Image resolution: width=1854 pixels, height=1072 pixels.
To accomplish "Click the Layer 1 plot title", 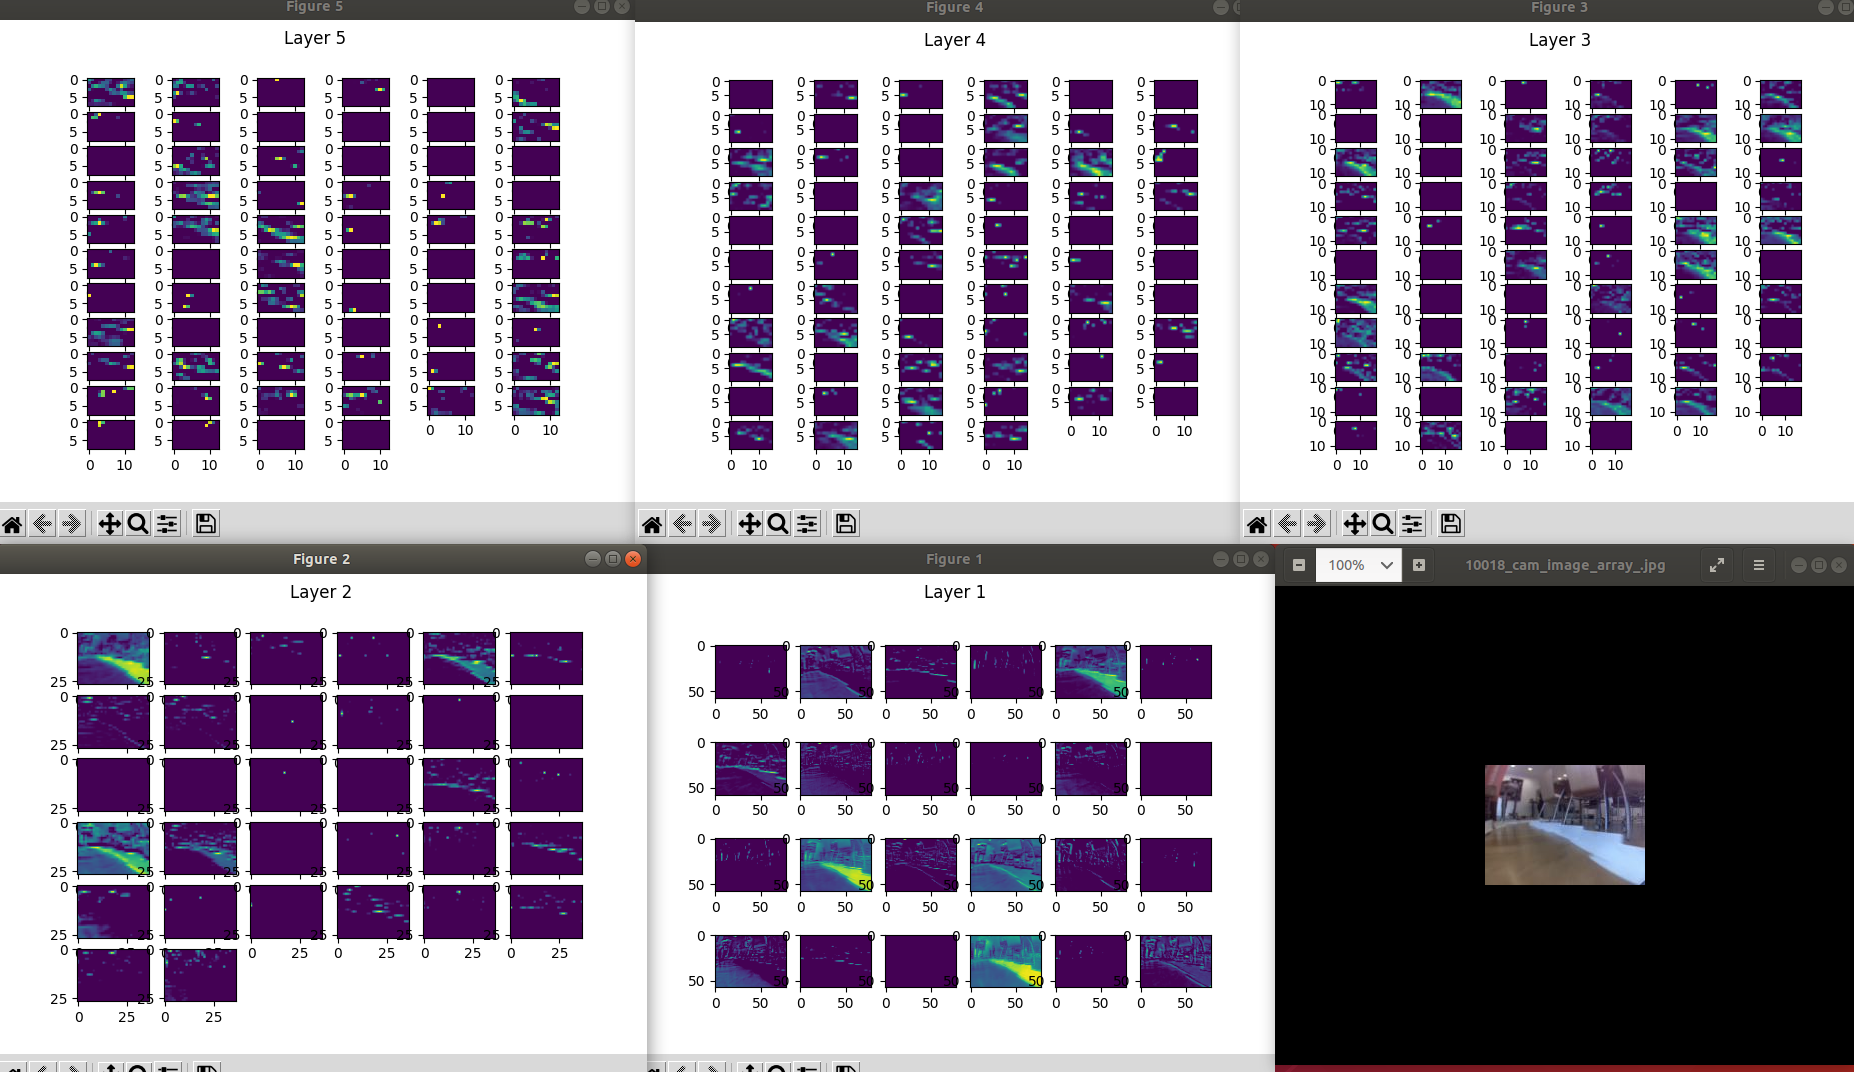I will (x=955, y=592).
